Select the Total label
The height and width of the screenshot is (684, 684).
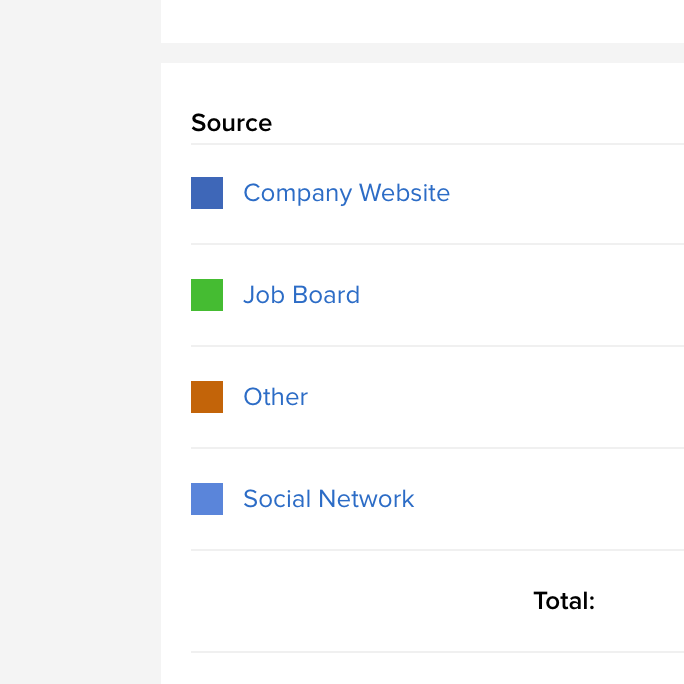coord(564,601)
